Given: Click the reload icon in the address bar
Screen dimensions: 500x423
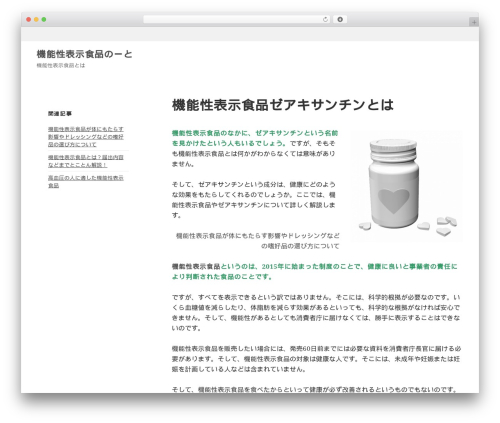Looking at the screenshot, I should (325, 19).
